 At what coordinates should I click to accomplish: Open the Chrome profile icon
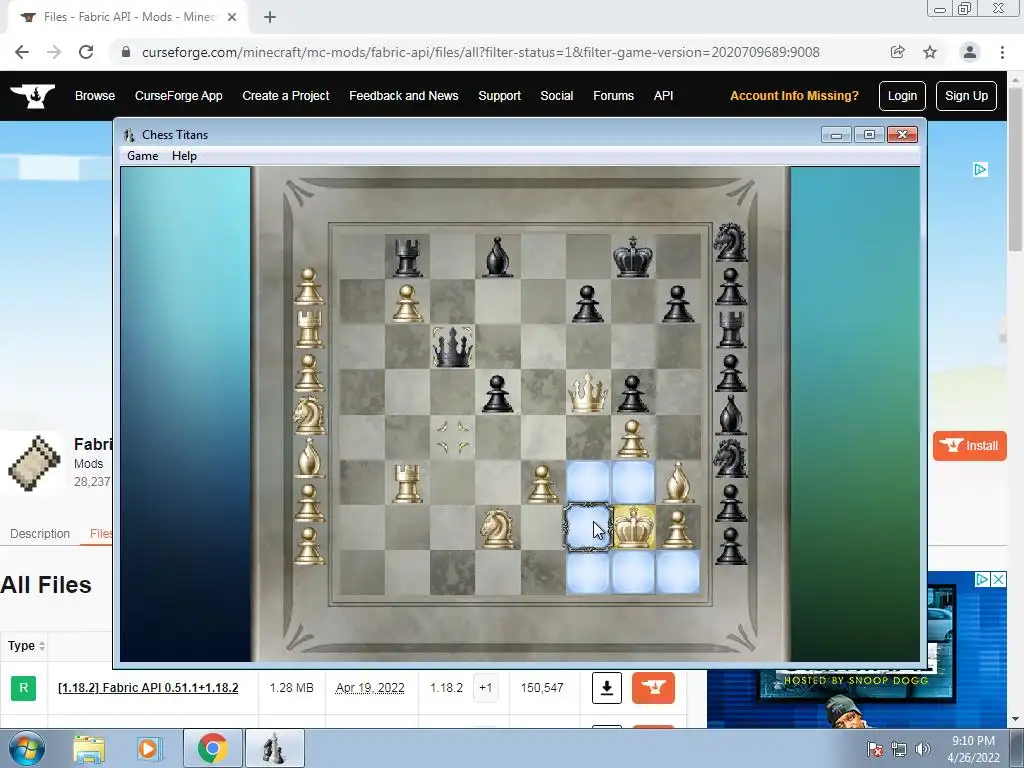970,52
